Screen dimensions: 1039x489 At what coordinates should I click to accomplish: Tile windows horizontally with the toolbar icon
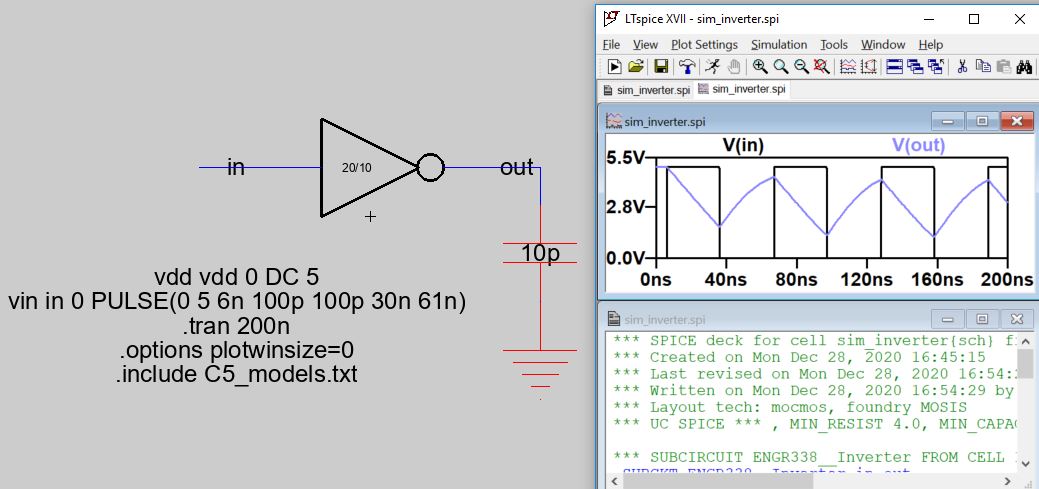895,66
